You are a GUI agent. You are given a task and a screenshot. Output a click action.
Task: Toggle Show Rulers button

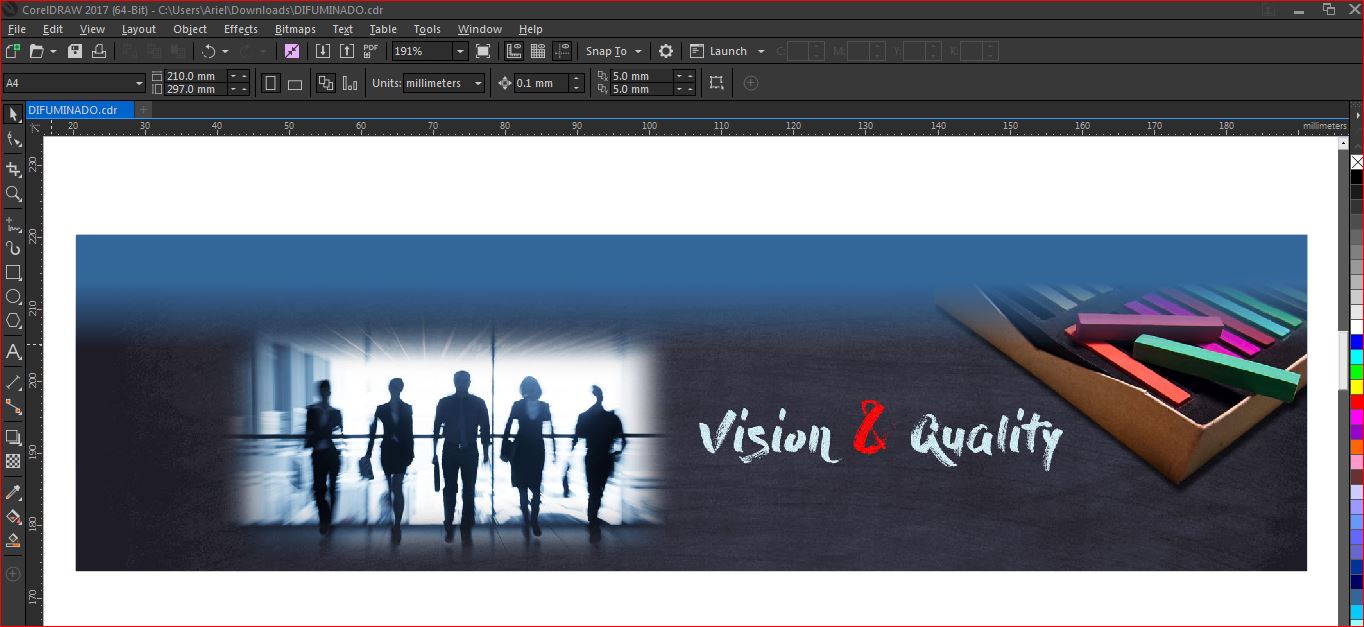coord(514,51)
